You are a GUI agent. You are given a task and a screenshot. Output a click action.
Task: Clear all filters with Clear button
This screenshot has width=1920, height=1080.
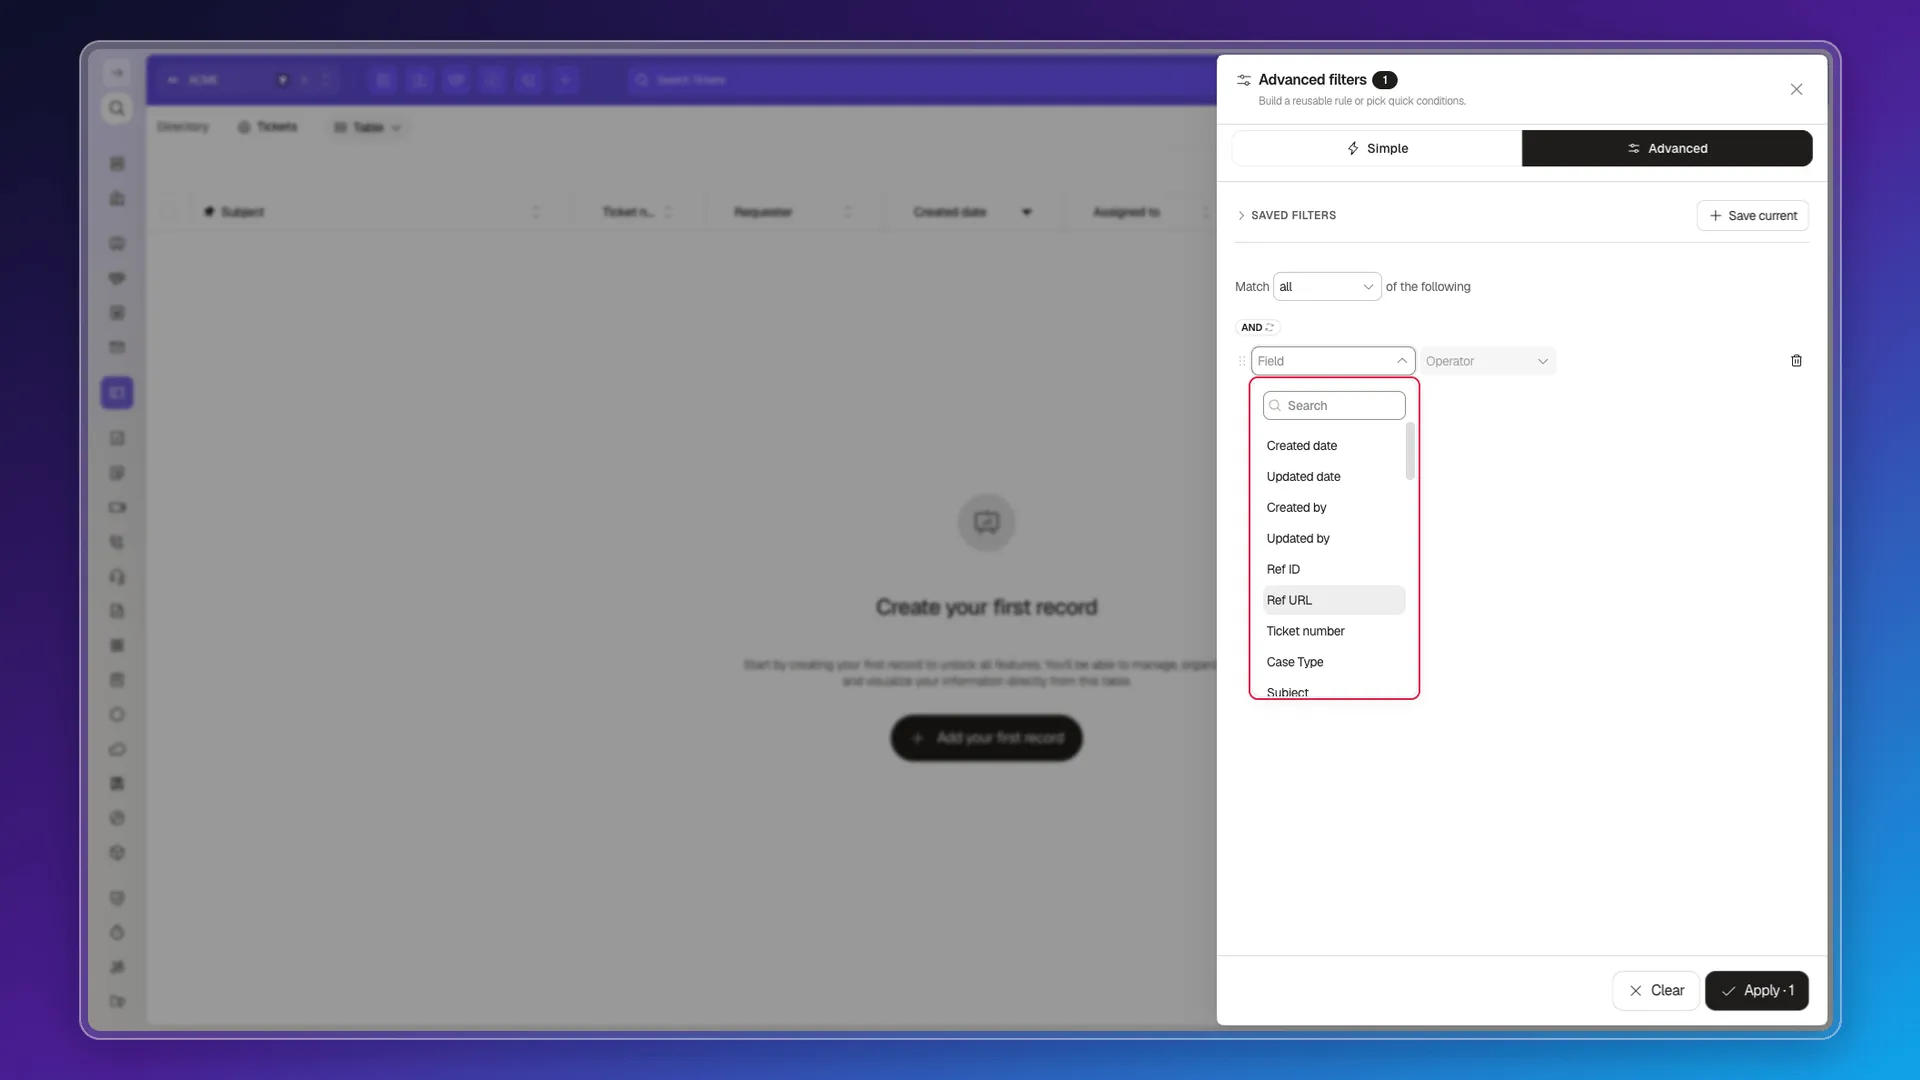pos(1655,990)
